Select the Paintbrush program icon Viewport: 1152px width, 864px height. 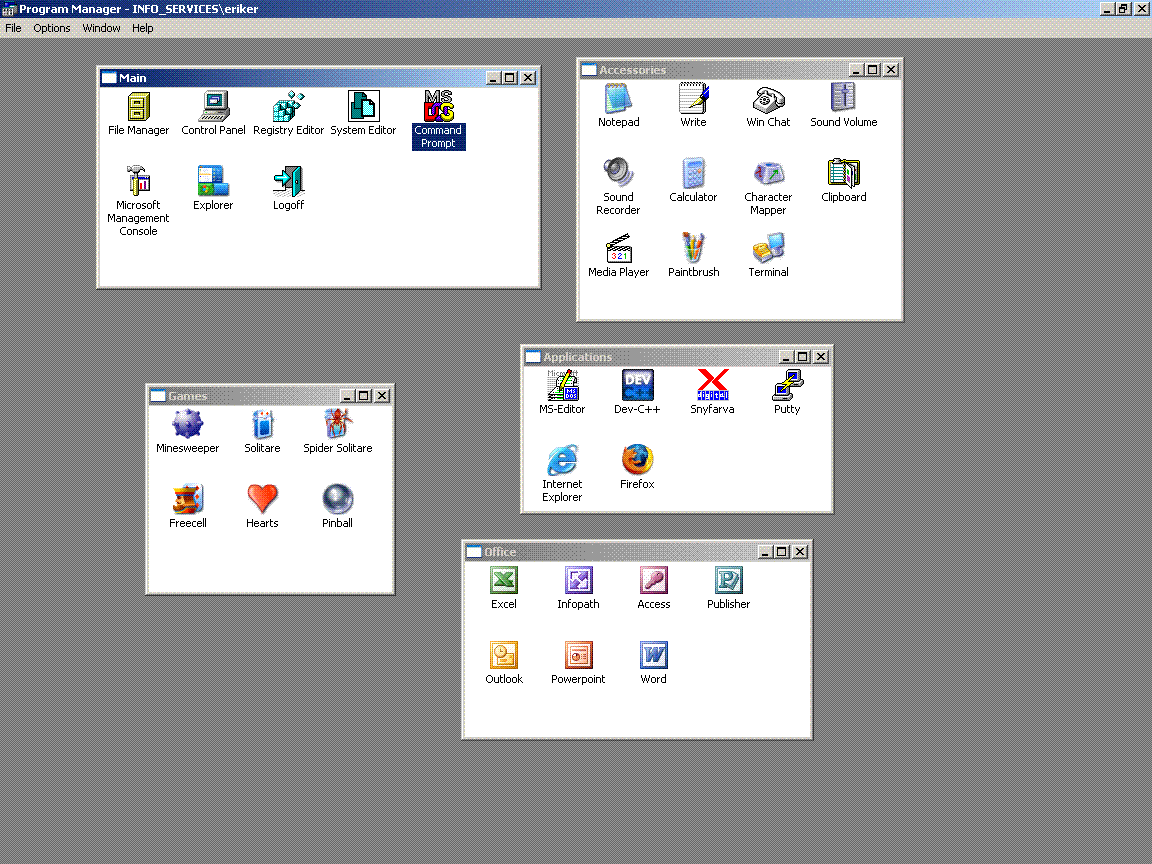coord(693,248)
